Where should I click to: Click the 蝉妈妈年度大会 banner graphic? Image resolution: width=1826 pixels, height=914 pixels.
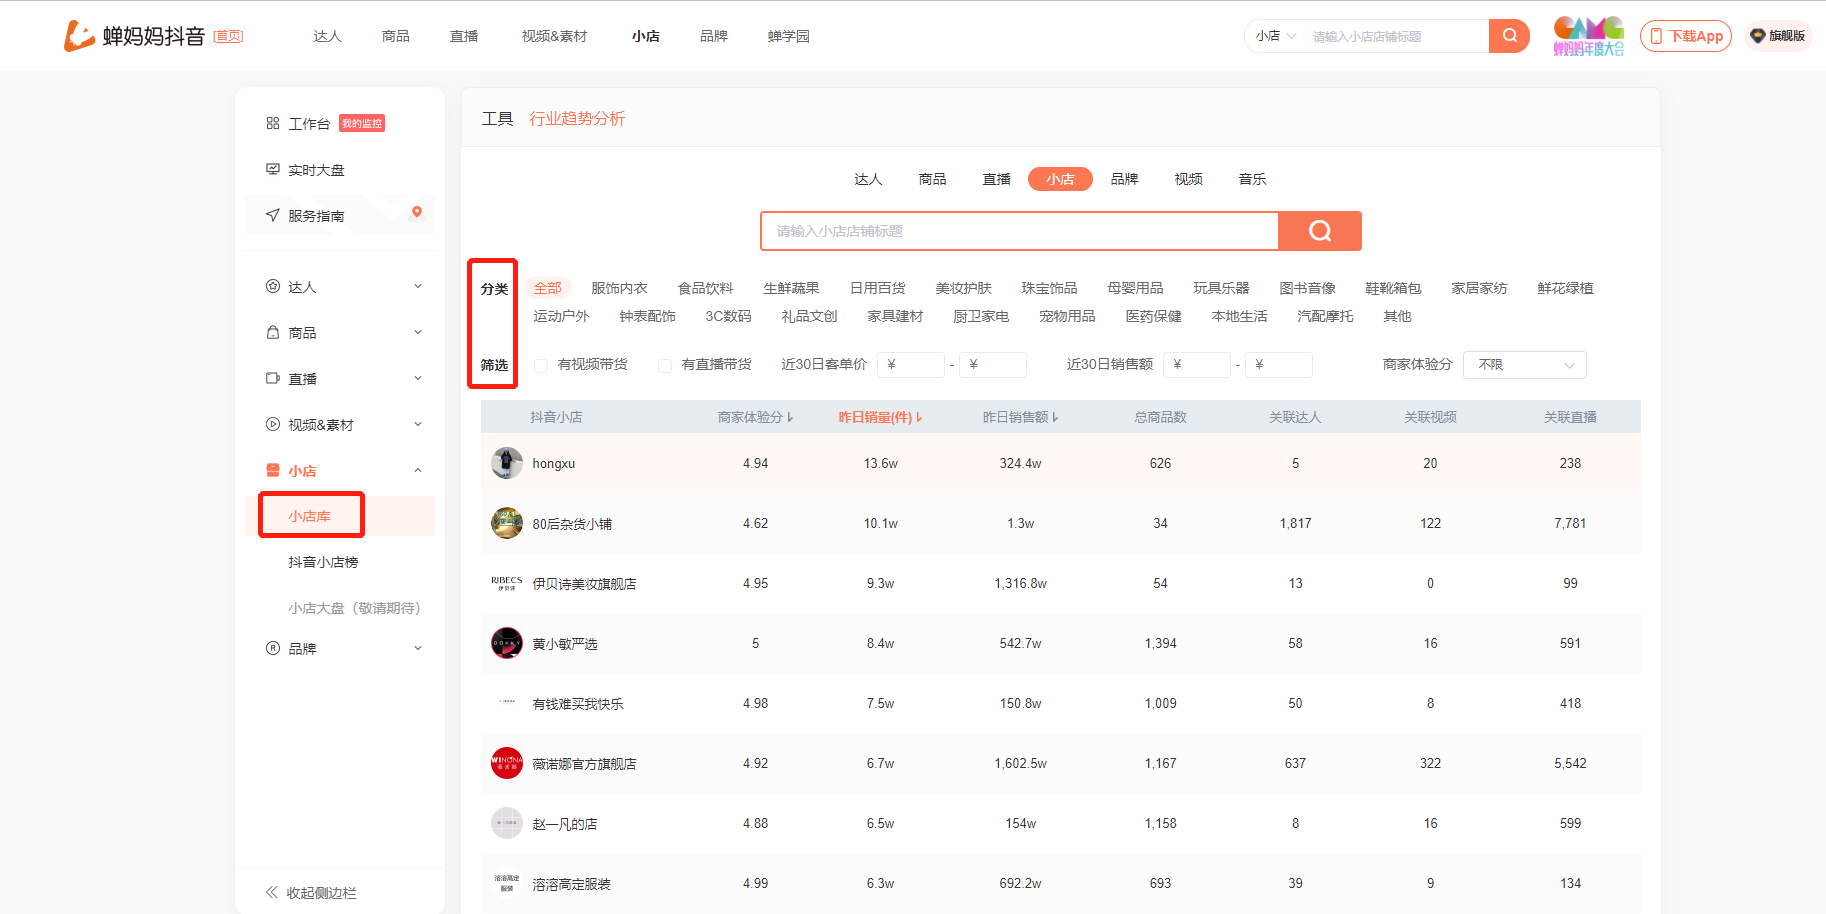click(1588, 36)
